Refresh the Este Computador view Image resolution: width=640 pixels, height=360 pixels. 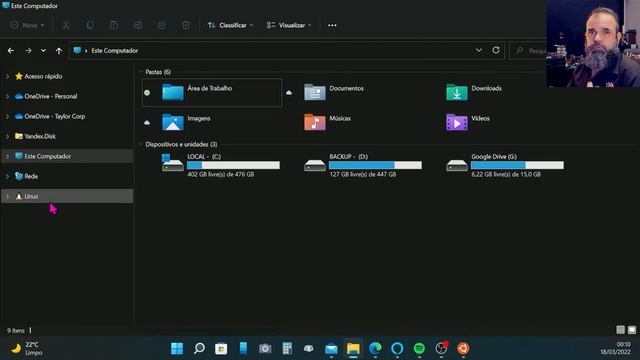(496, 50)
